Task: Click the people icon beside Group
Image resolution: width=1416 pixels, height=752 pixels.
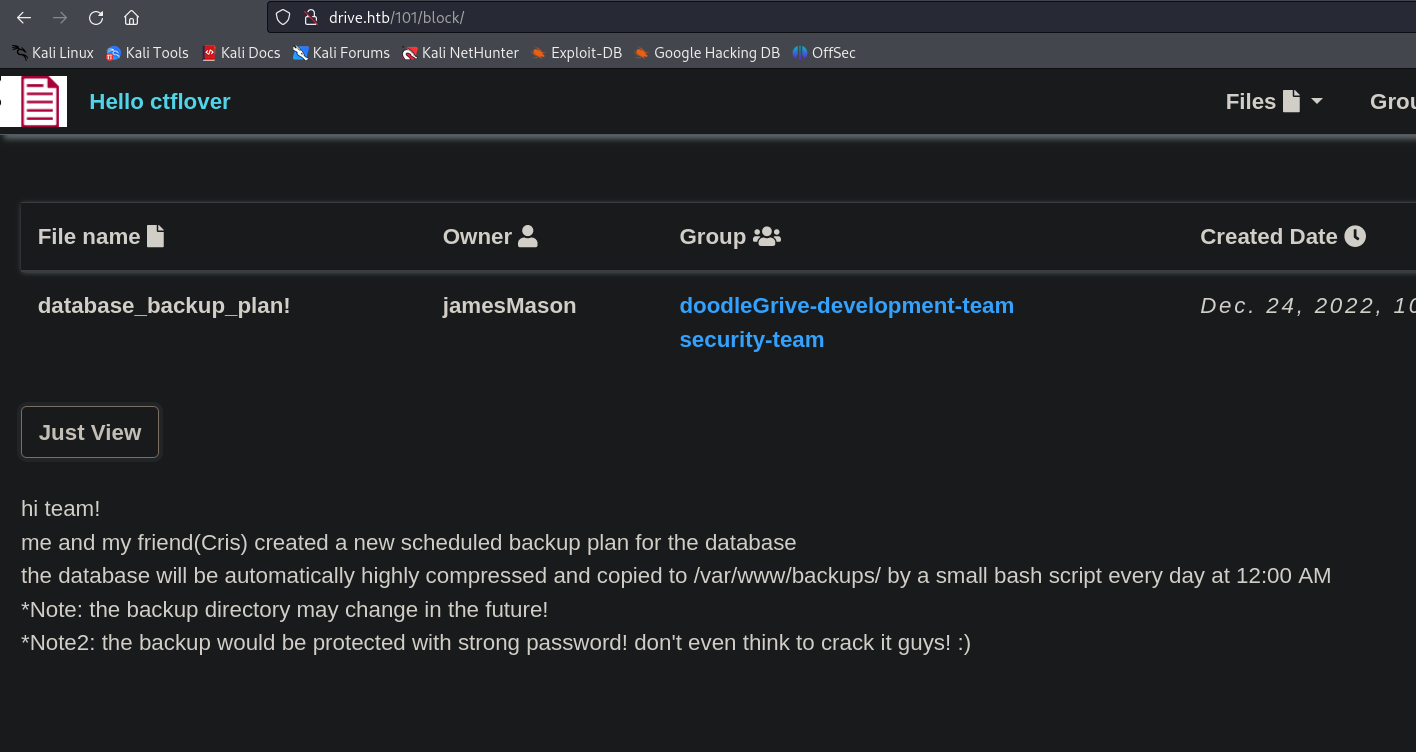Action: [x=767, y=236]
